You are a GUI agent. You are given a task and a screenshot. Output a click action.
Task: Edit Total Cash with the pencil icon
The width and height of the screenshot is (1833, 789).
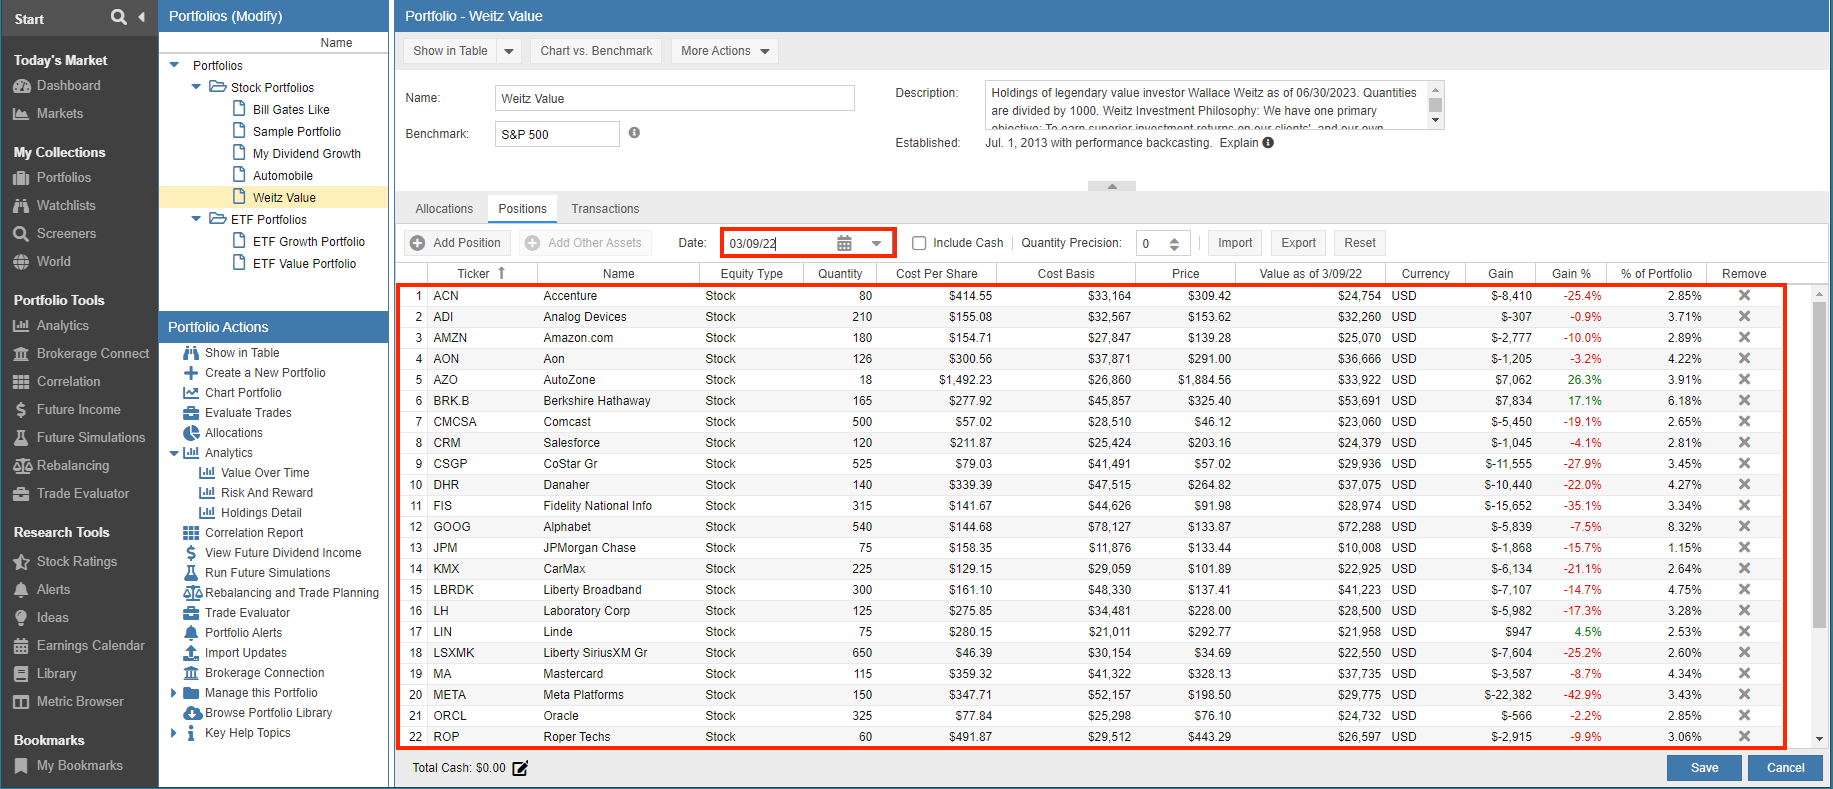[x=520, y=768]
